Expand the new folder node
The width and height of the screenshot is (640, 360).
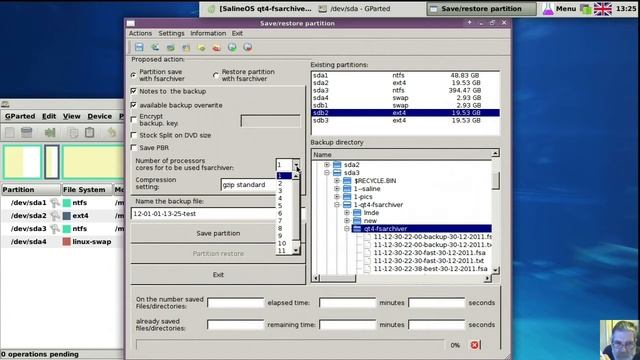point(347,221)
